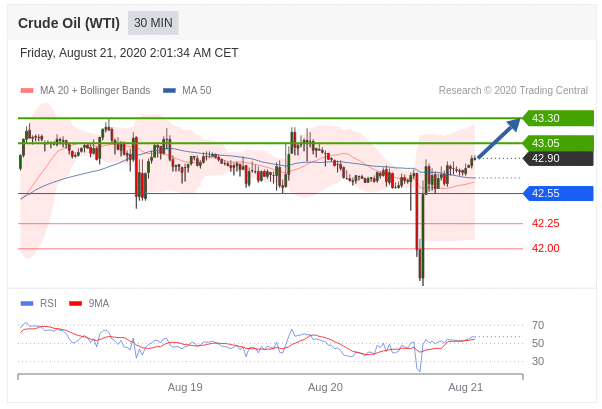Image resolution: width=602 pixels, height=409 pixels.
Task: Click the RSI 50 level label
Action: click(x=538, y=343)
